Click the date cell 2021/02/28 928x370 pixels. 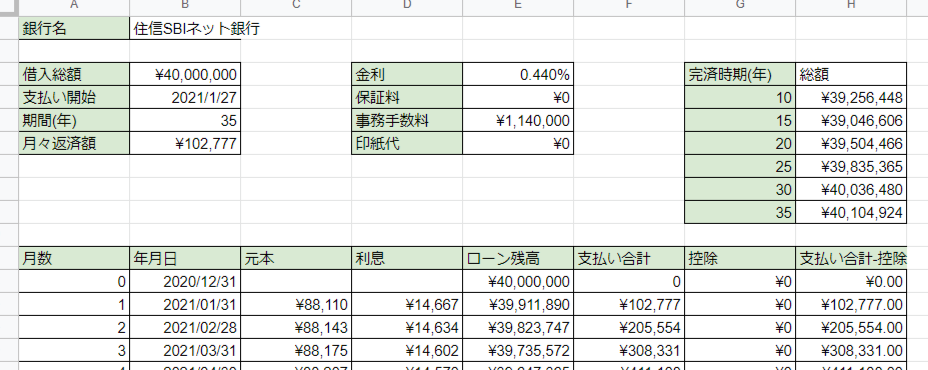[185, 327]
